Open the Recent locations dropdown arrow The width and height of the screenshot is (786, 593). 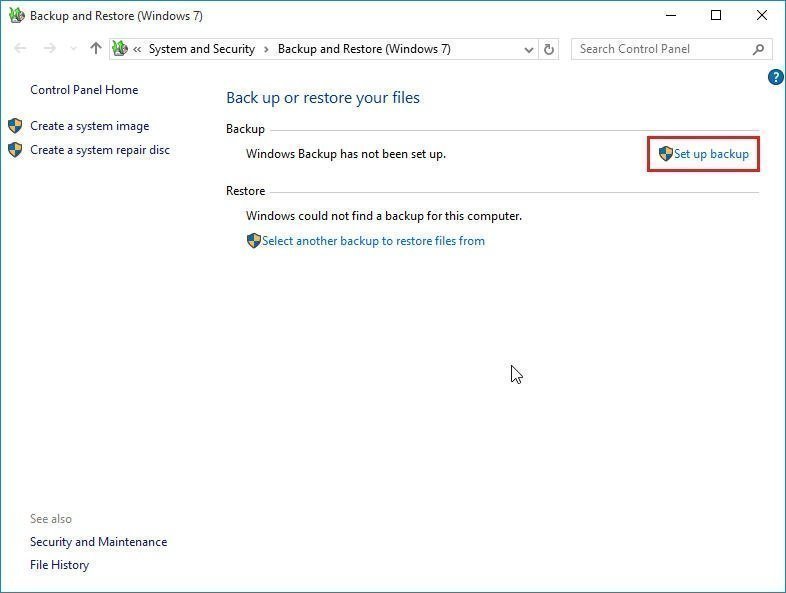point(74,49)
